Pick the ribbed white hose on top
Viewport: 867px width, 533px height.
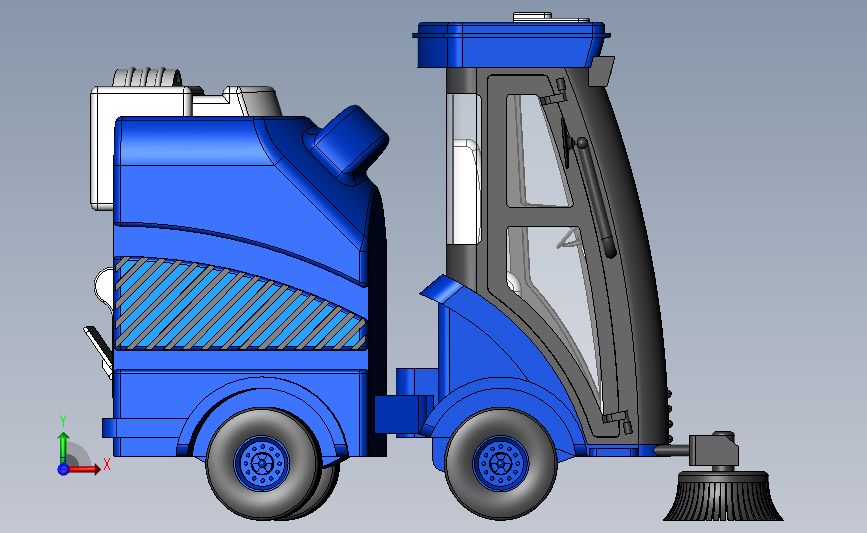coord(148,77)
